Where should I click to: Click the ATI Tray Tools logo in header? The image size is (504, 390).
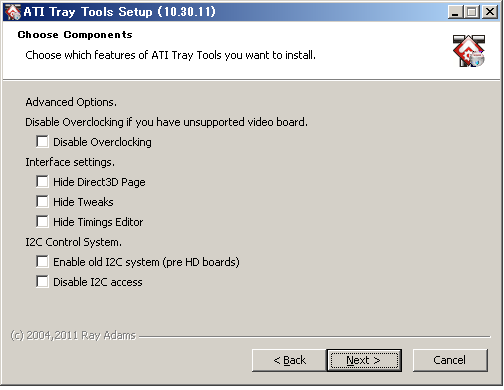[469, 51]
